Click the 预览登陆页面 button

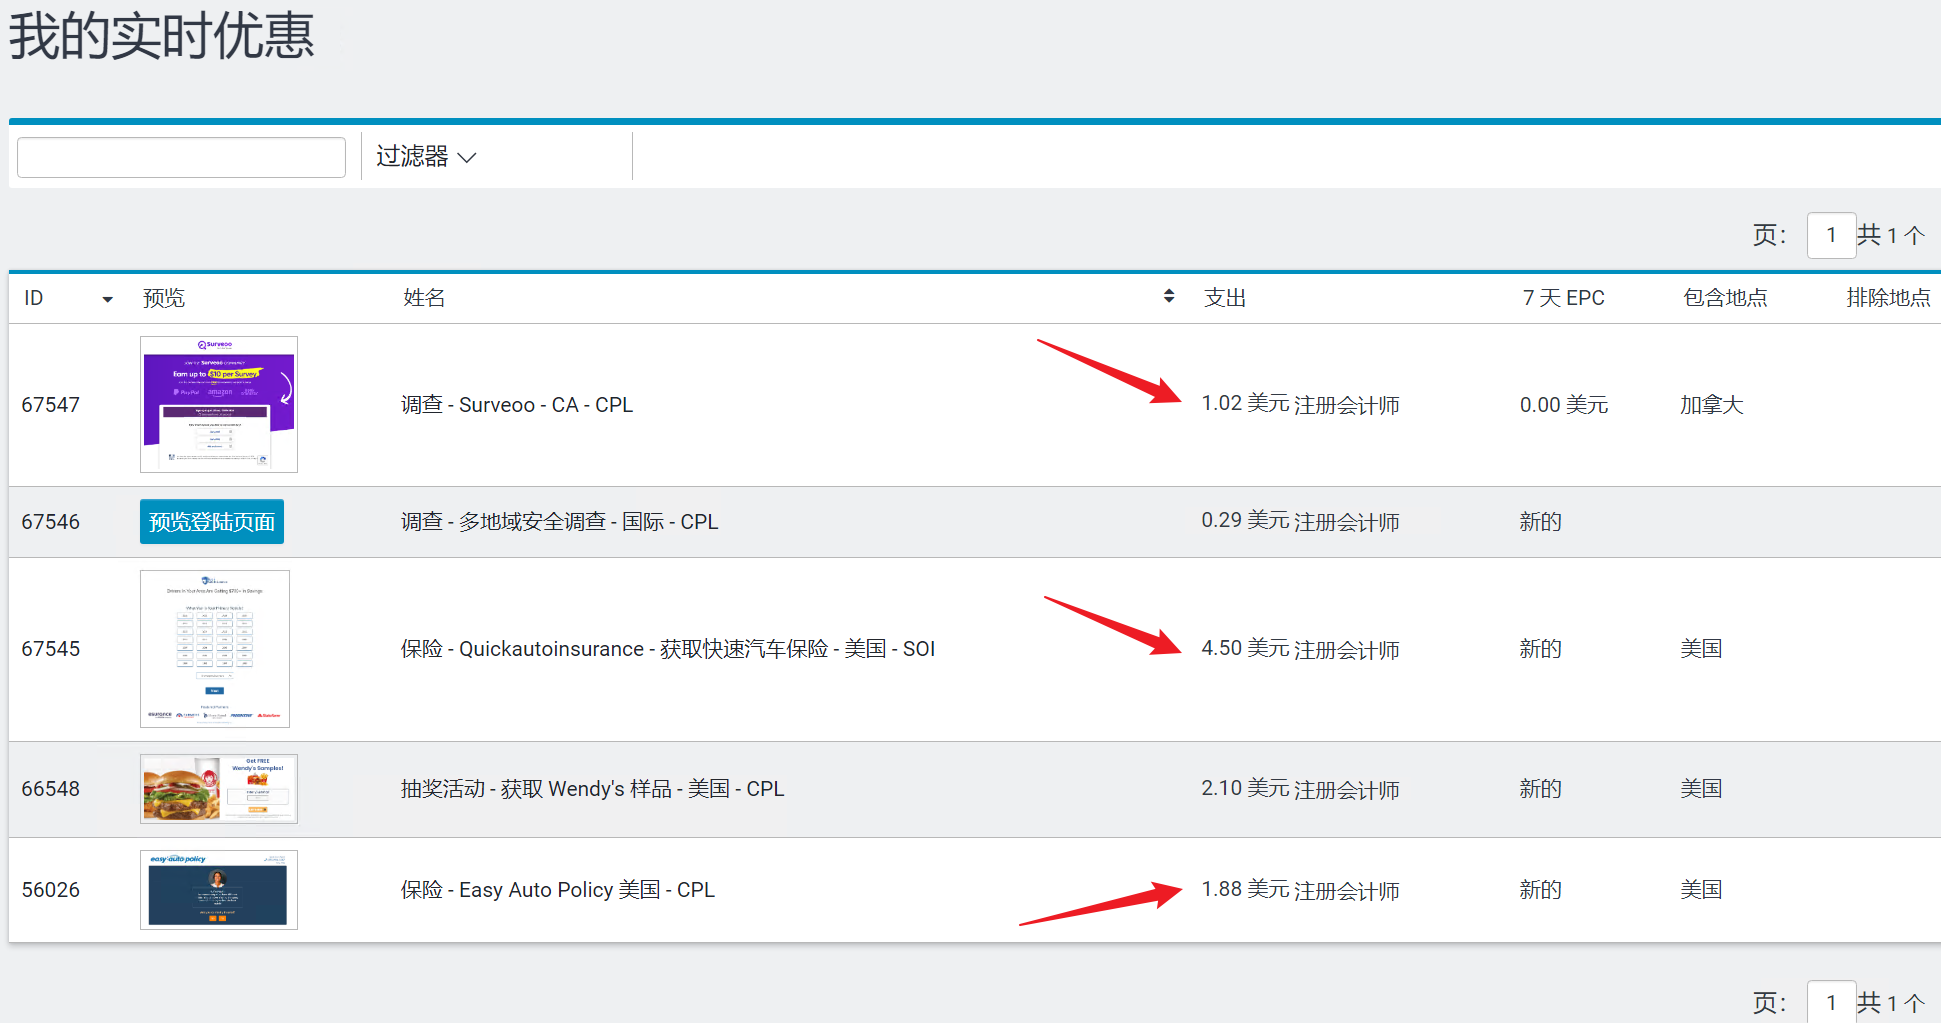(212, 522)
